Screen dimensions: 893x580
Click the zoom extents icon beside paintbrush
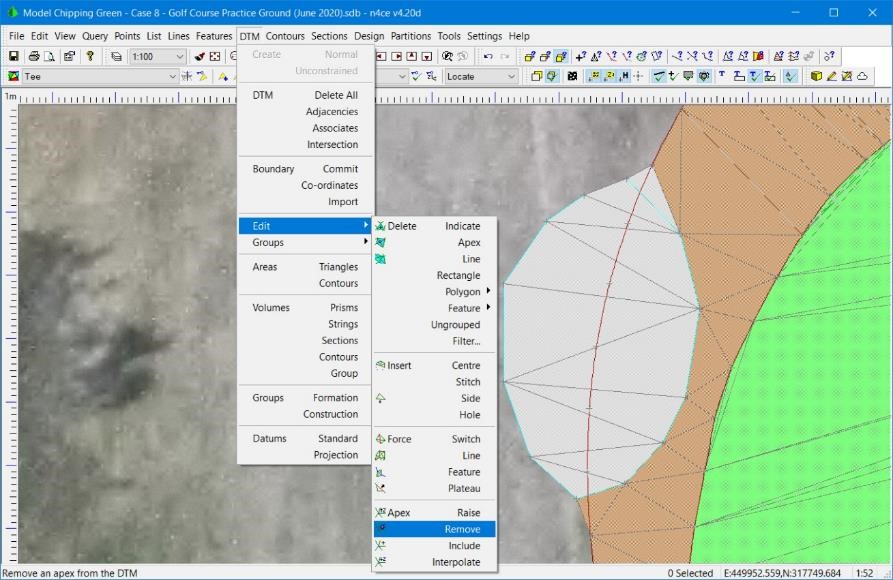point(215,56)
